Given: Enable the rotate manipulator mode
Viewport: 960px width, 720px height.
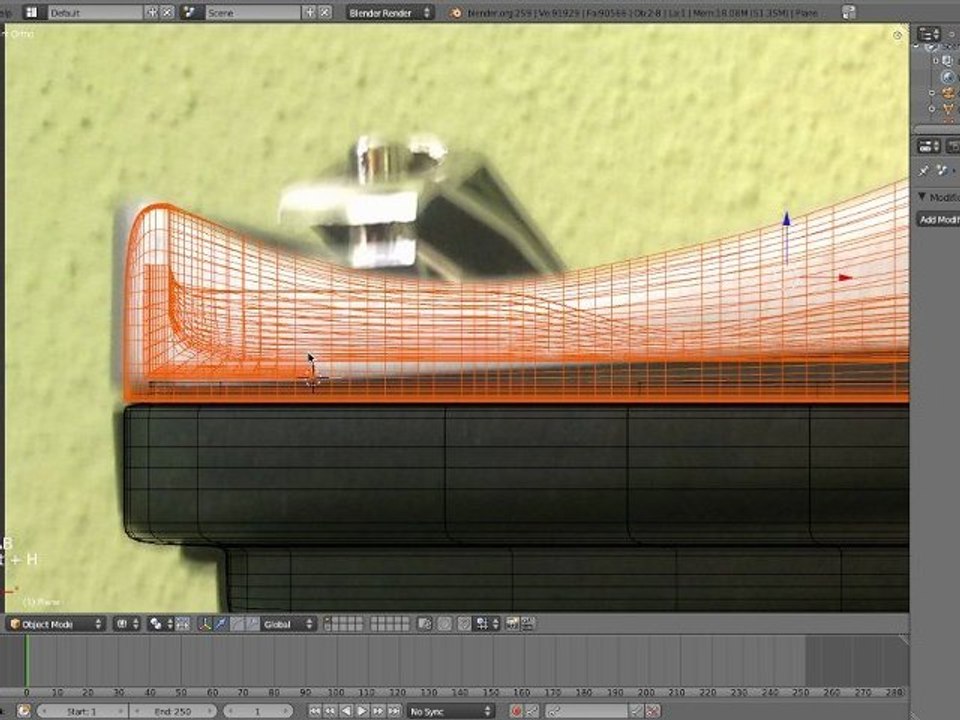Looking at the screenshot, I should pyautogui.click(x=236, y=624).
